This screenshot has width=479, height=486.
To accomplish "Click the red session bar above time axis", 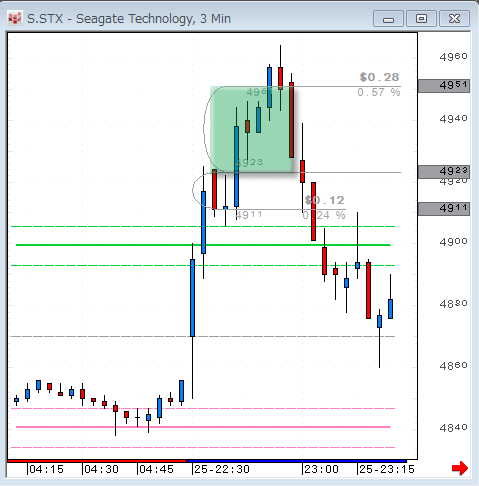I will (x=97, y=461).
